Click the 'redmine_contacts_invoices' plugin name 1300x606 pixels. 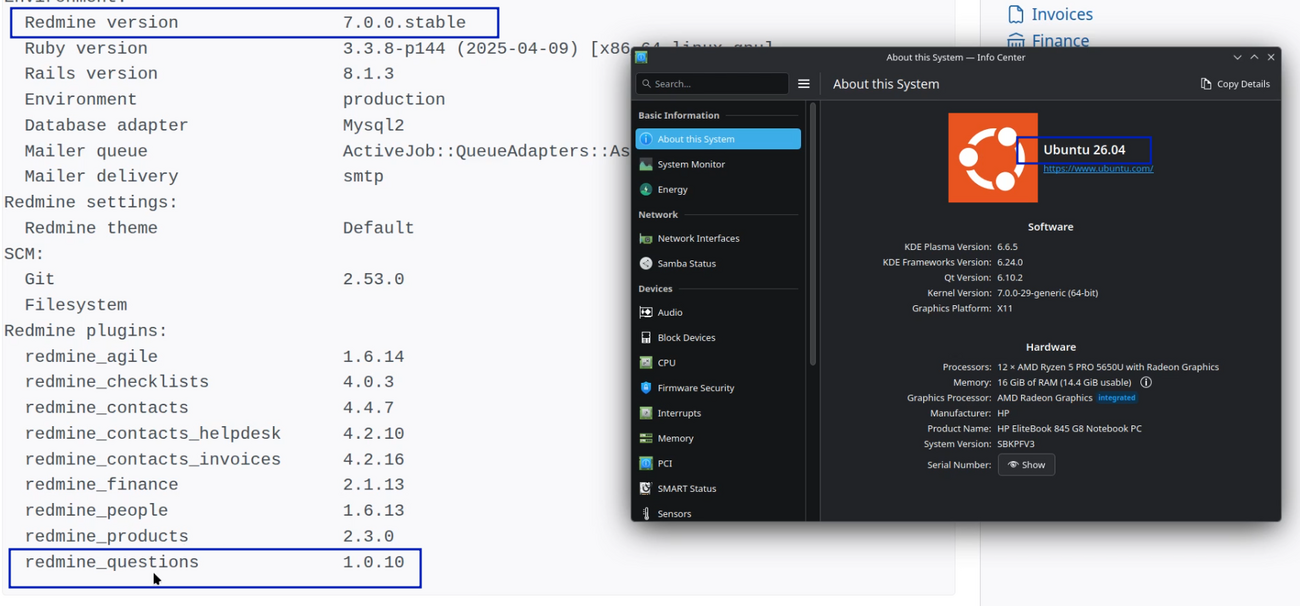153,460
